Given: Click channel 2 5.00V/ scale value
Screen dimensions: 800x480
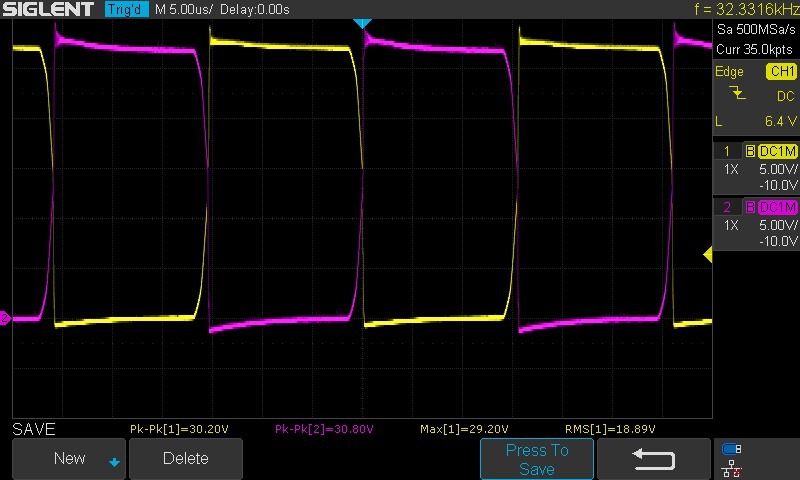Looking at the screenshot, I should pos(778,225).
